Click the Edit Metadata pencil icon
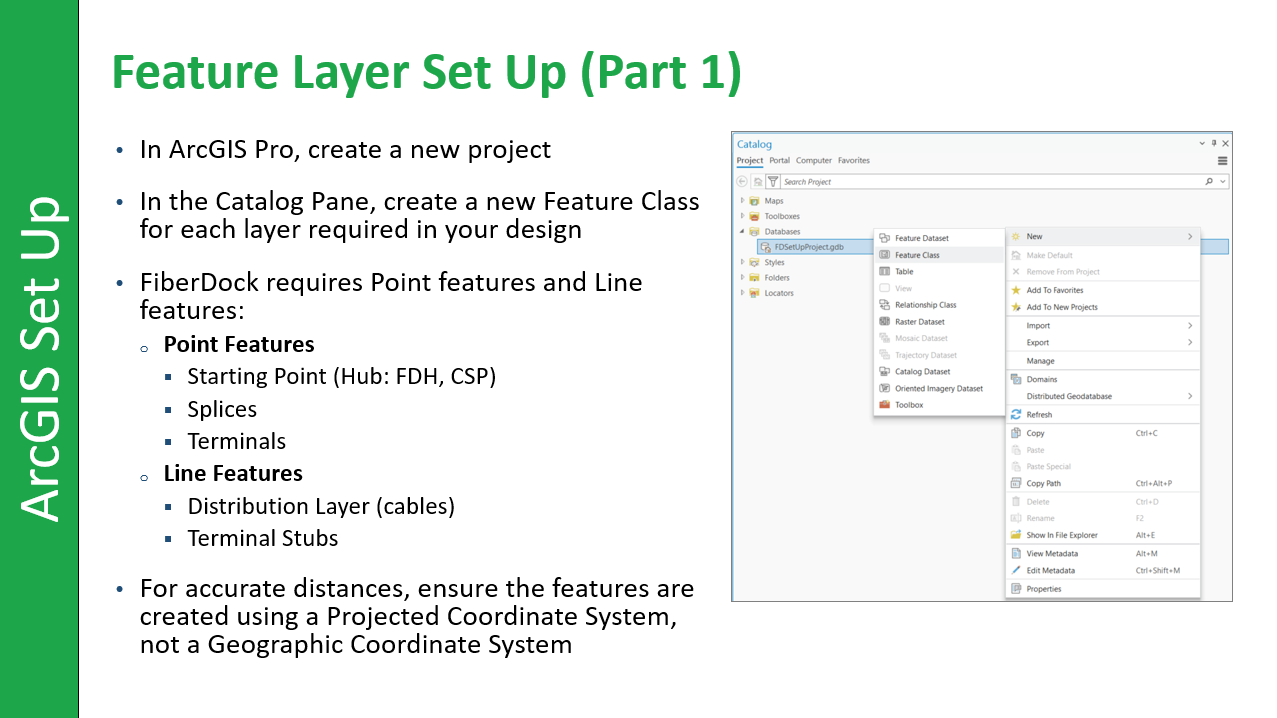 [1016, 570]
